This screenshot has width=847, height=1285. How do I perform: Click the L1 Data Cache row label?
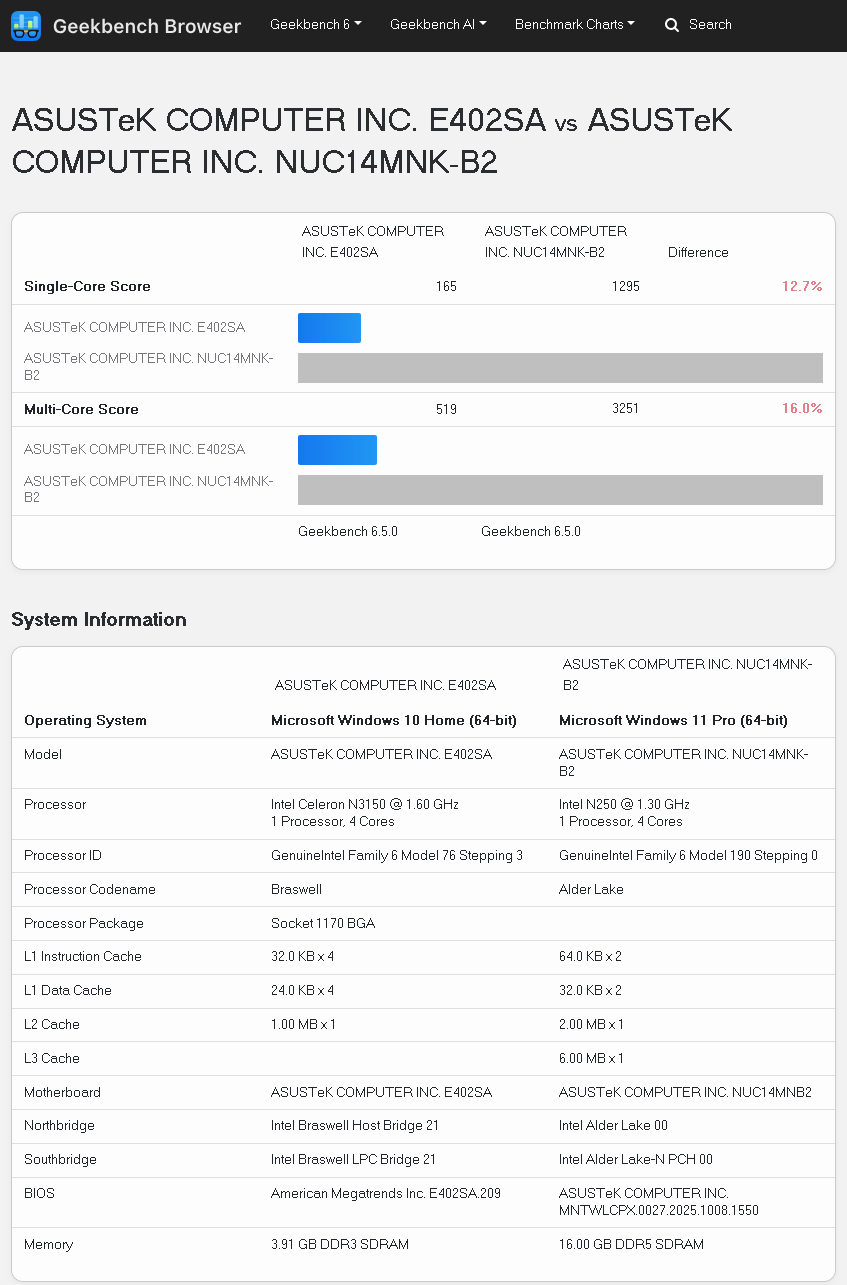tap(68, 990)
